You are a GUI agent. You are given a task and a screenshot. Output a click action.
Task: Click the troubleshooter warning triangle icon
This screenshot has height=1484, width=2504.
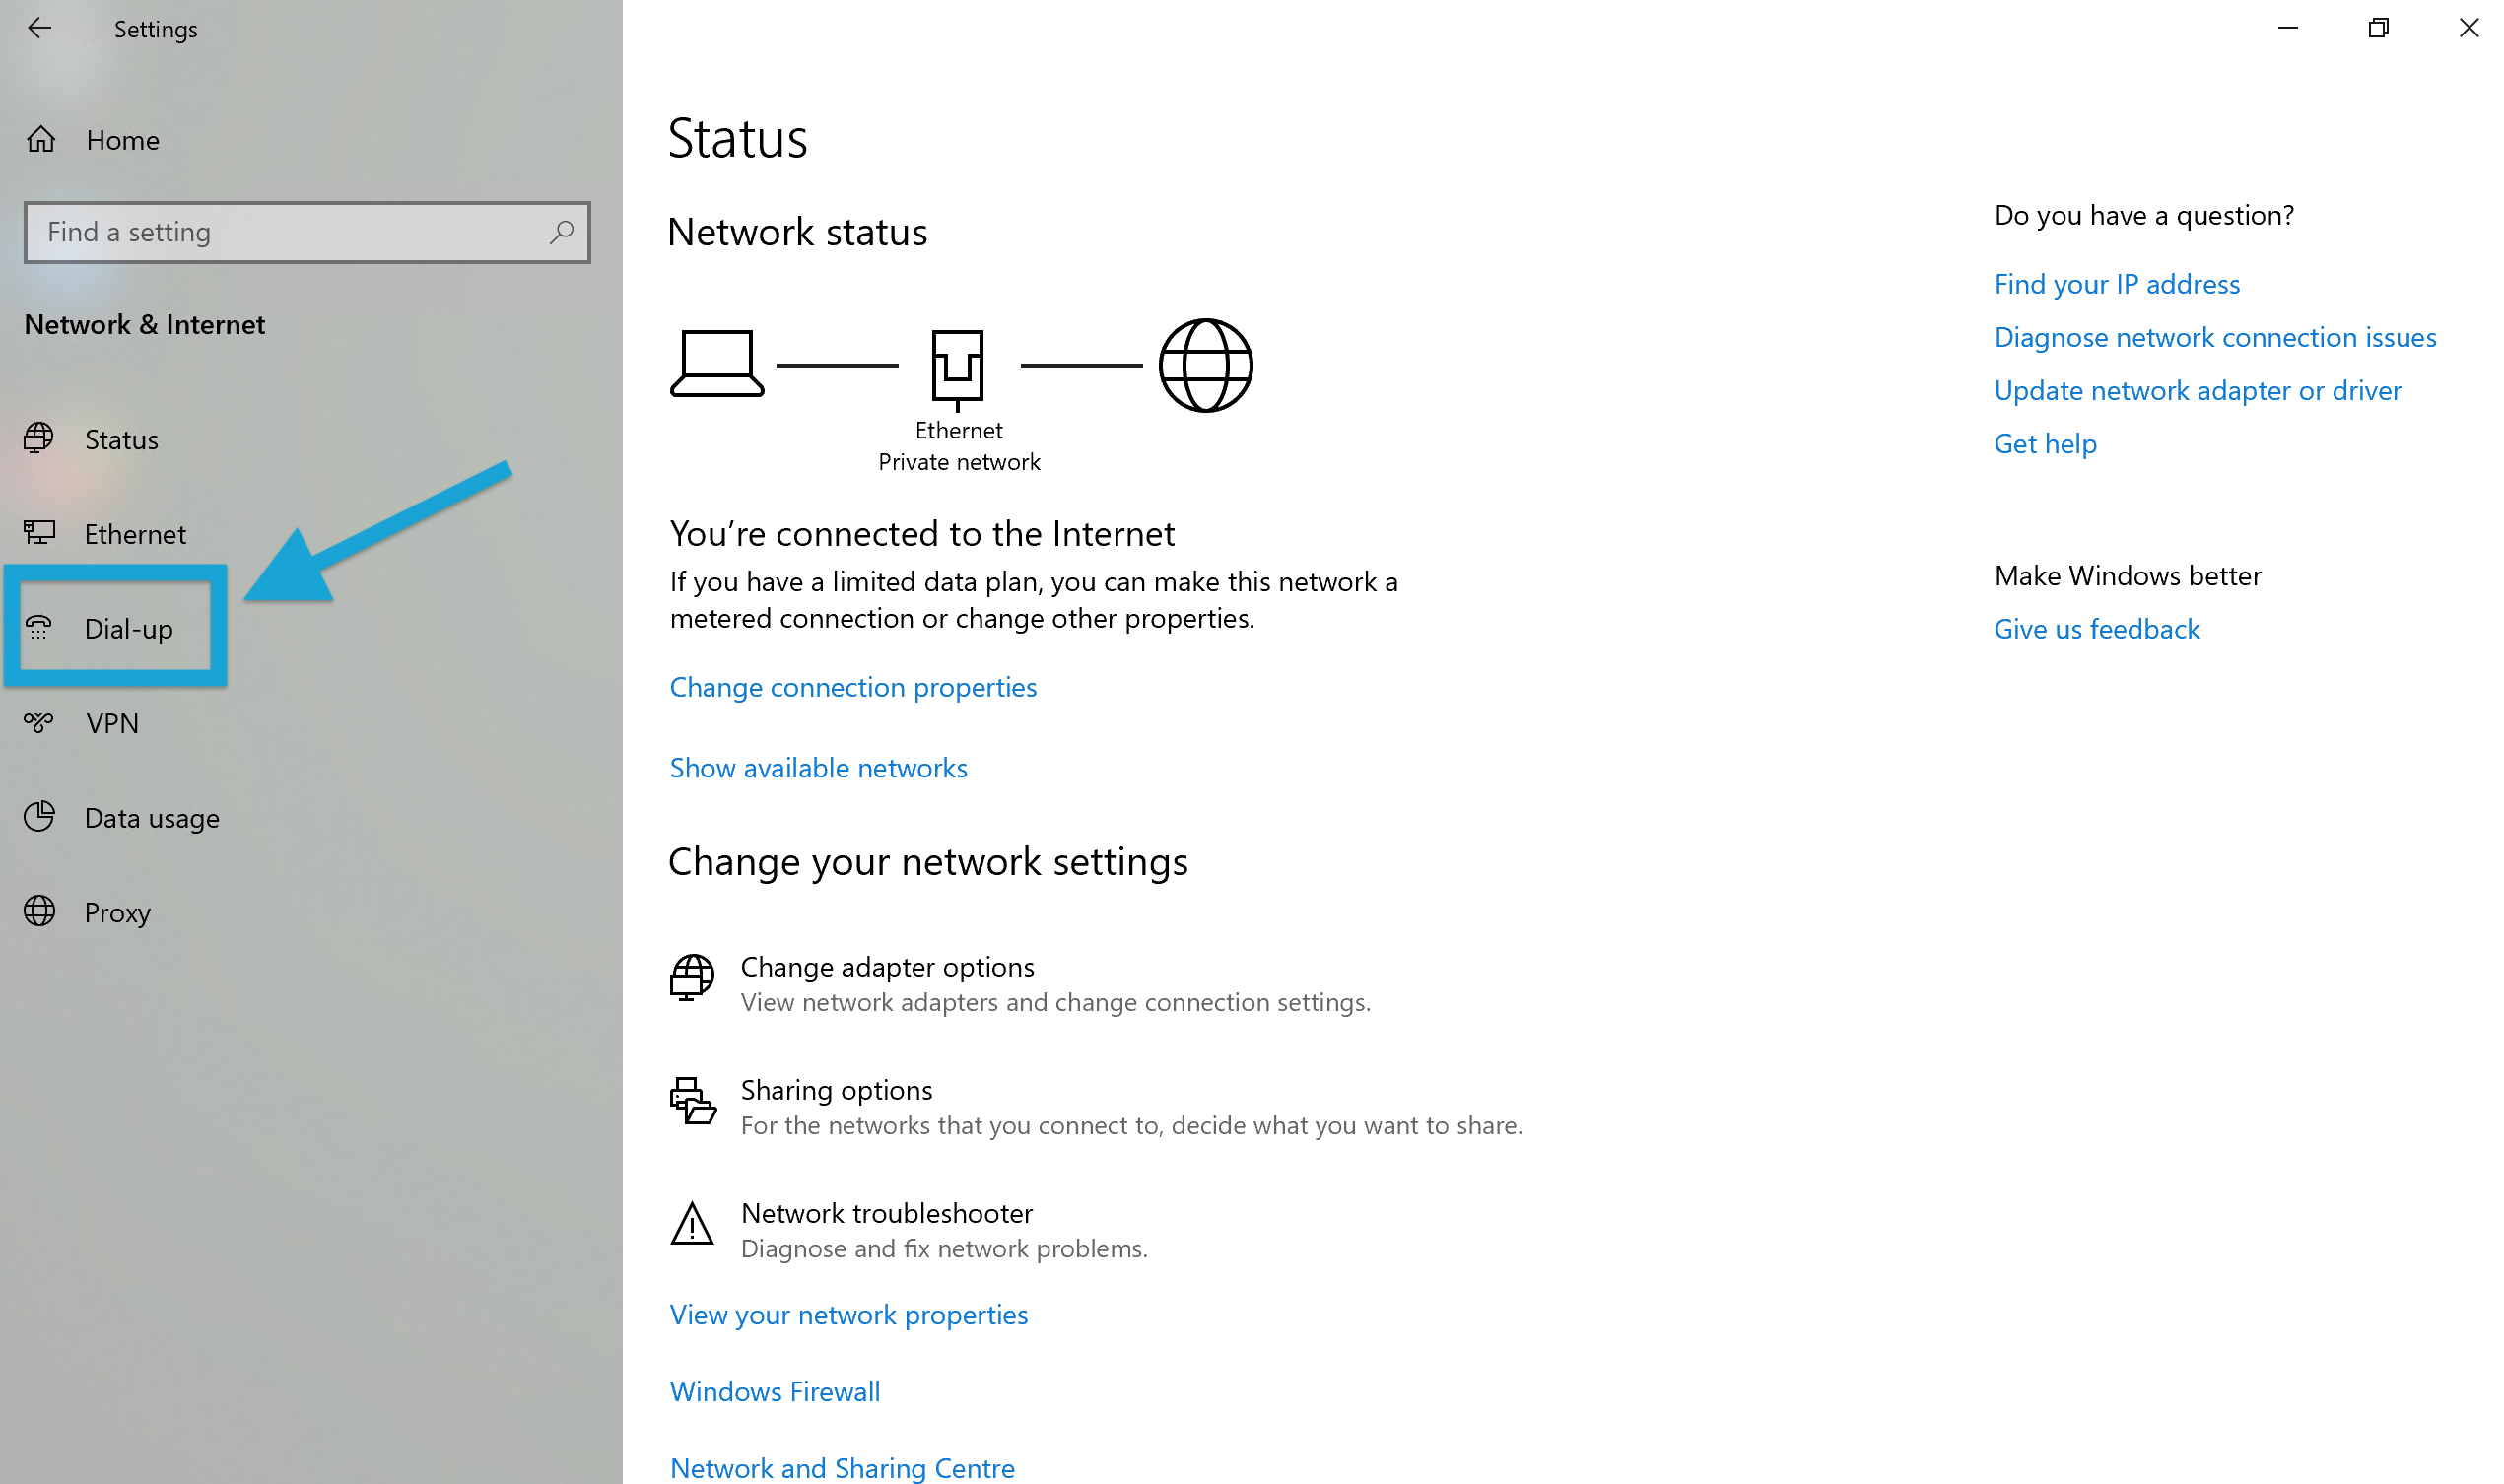pos(692,1223)
